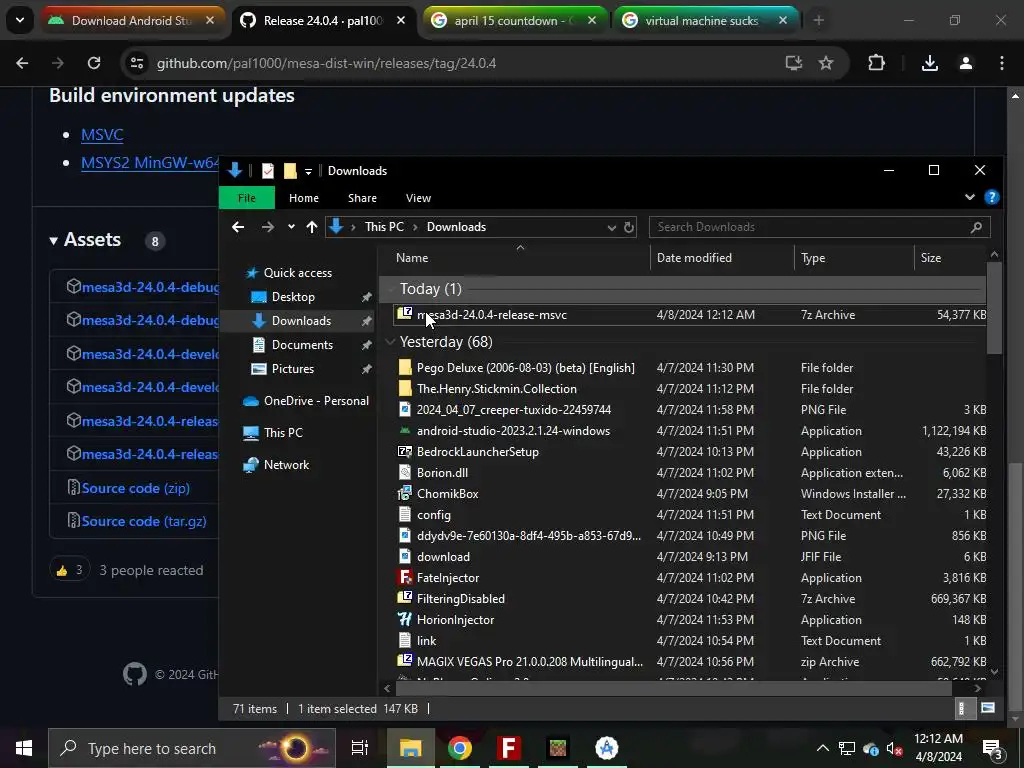Bookmark this page with the star icon
This screenshot has width=1024, height=768.
pyautogui.click(x=826, y=63)
